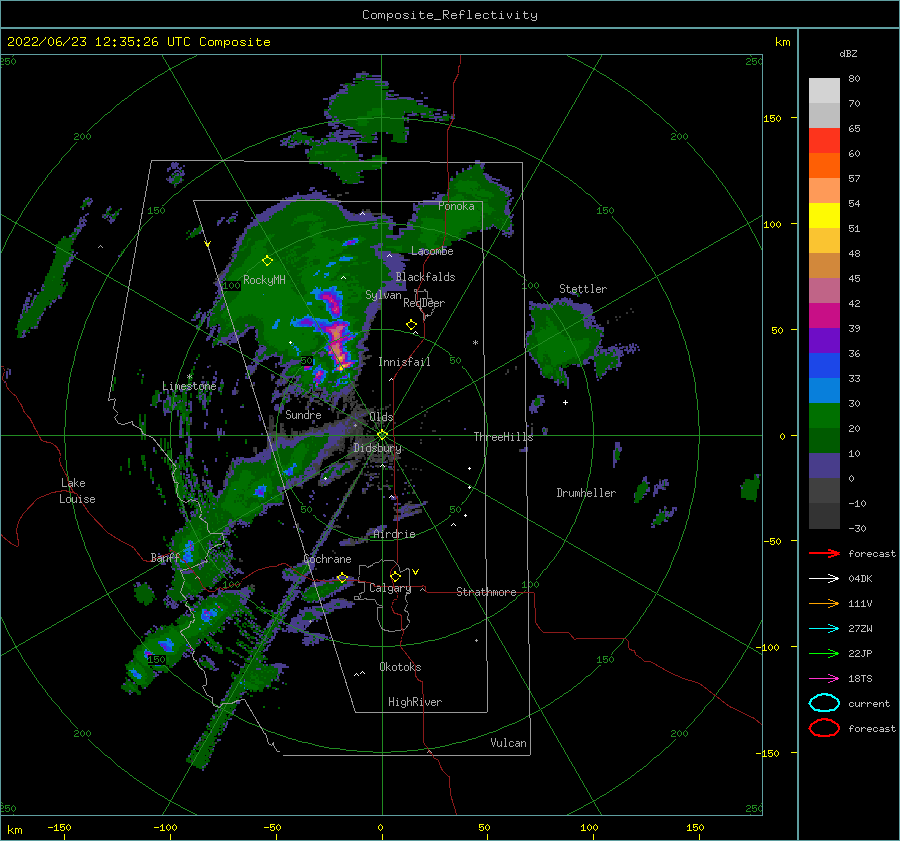Click the Composite_Reflectivity title
900x841 pixels.
450,15
